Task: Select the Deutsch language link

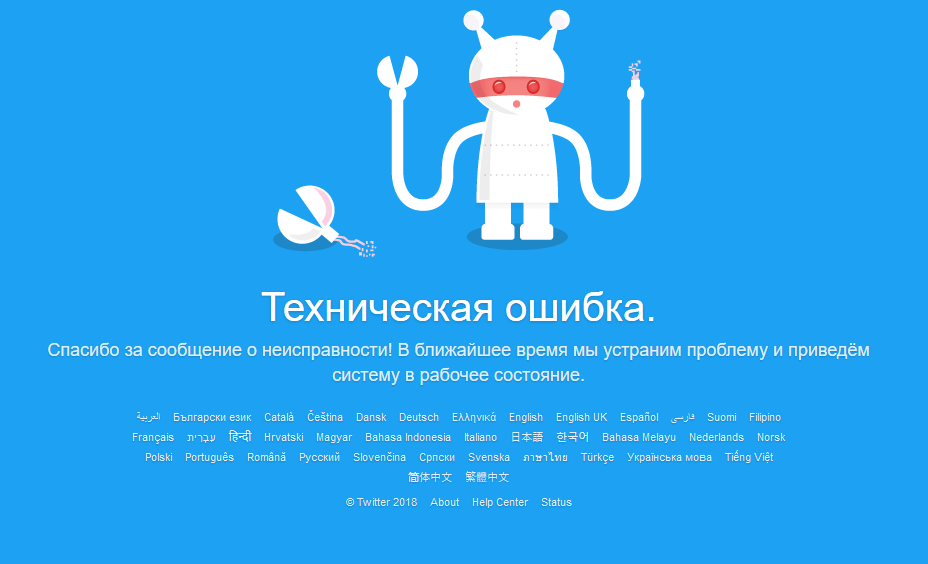Action: 418,417
